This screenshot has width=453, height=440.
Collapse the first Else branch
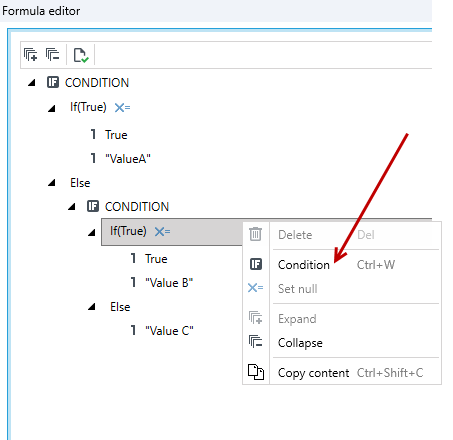pos(52,183)
